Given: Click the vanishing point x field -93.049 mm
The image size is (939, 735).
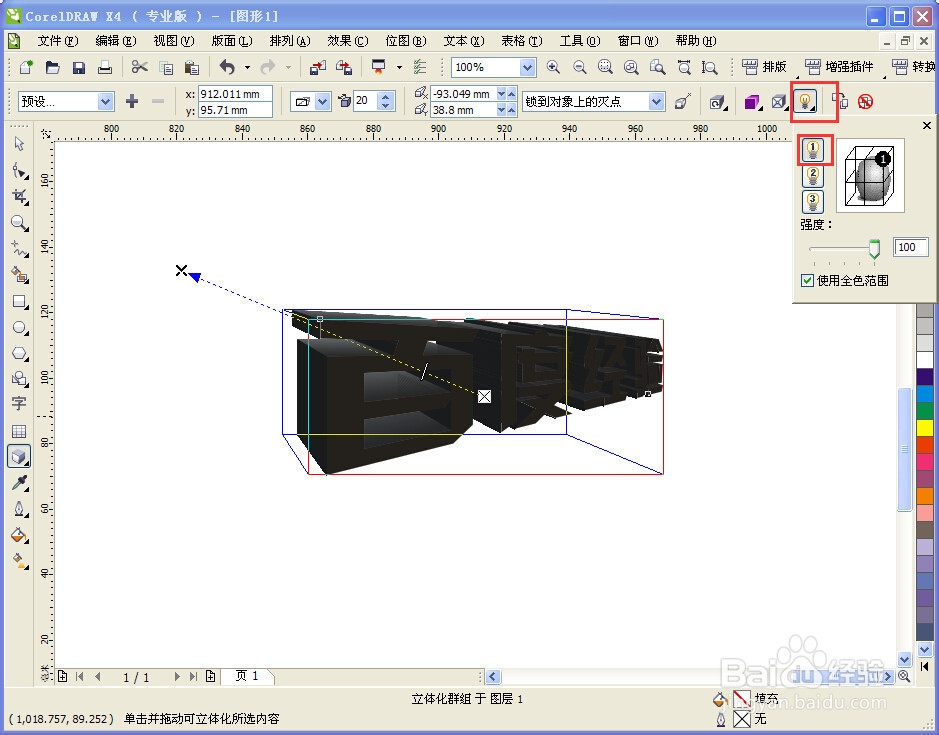Looking at the screenshot, I should pos(463,94).
